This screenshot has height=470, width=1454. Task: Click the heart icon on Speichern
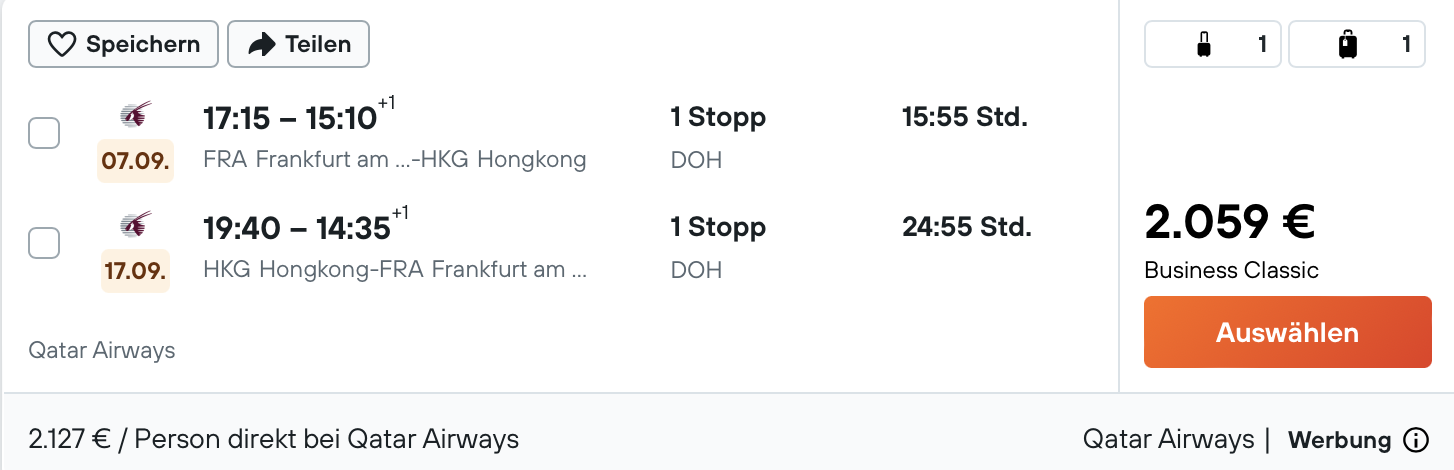62,45
